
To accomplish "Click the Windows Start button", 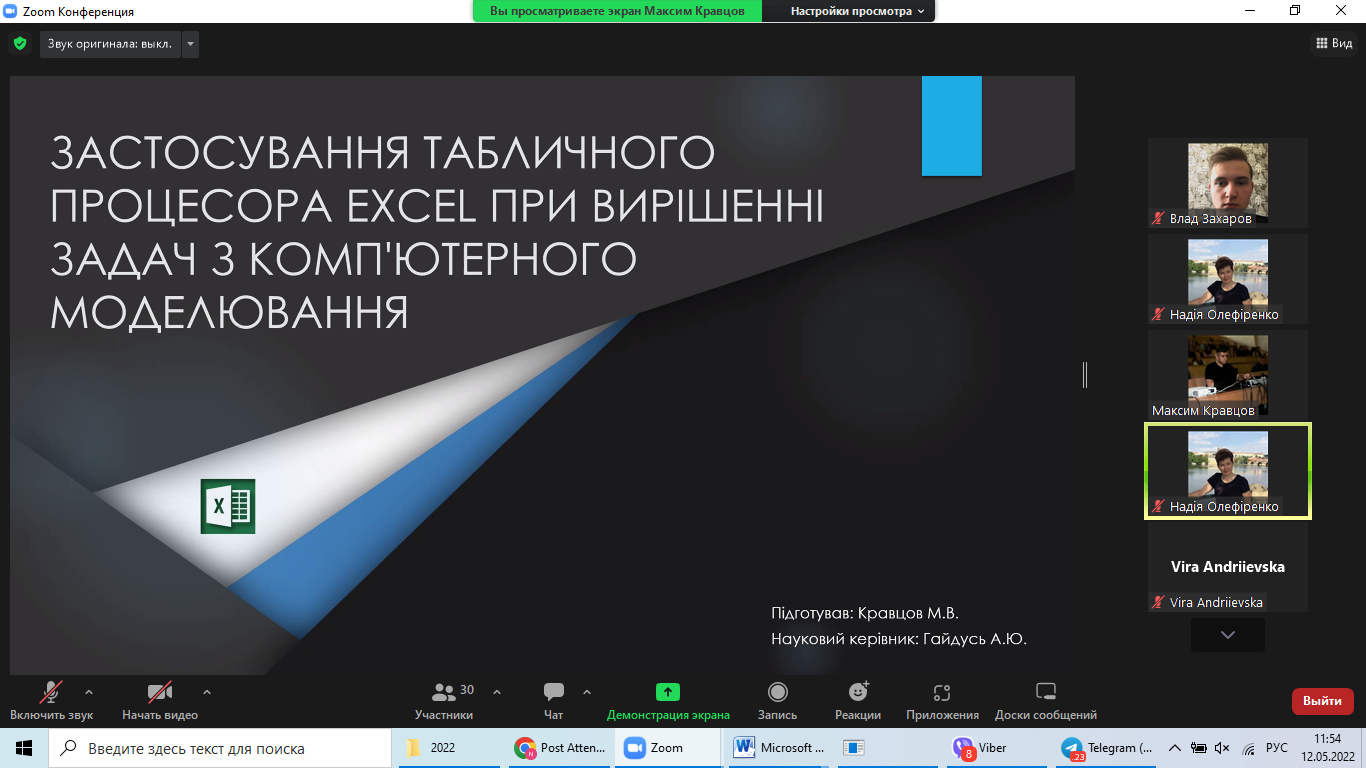I will (x=24, y=748).
